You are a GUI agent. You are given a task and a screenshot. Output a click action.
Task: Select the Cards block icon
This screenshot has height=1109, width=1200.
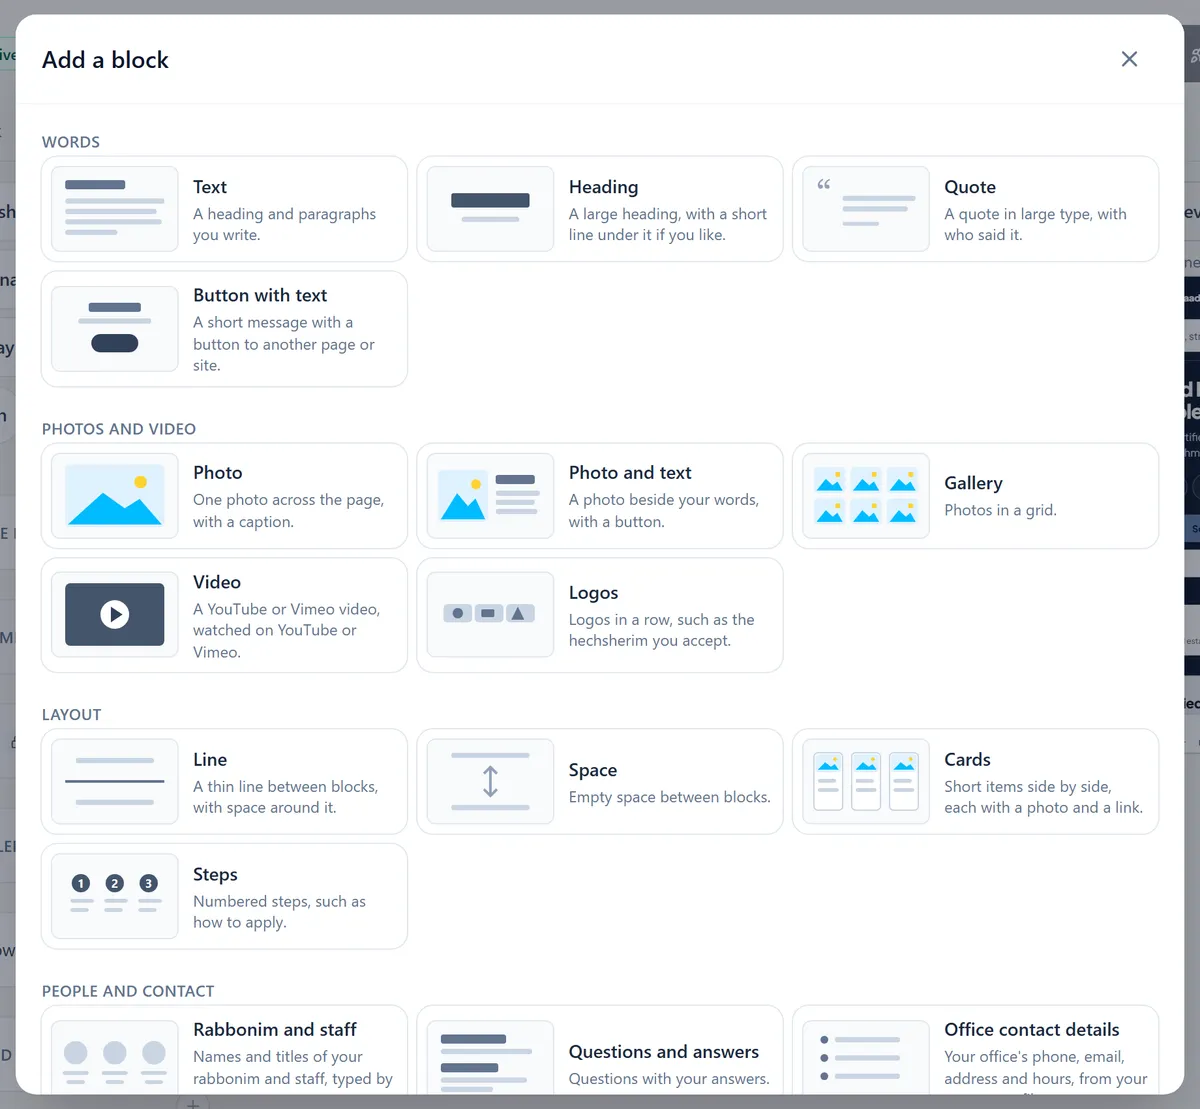[x=866, y=781]
